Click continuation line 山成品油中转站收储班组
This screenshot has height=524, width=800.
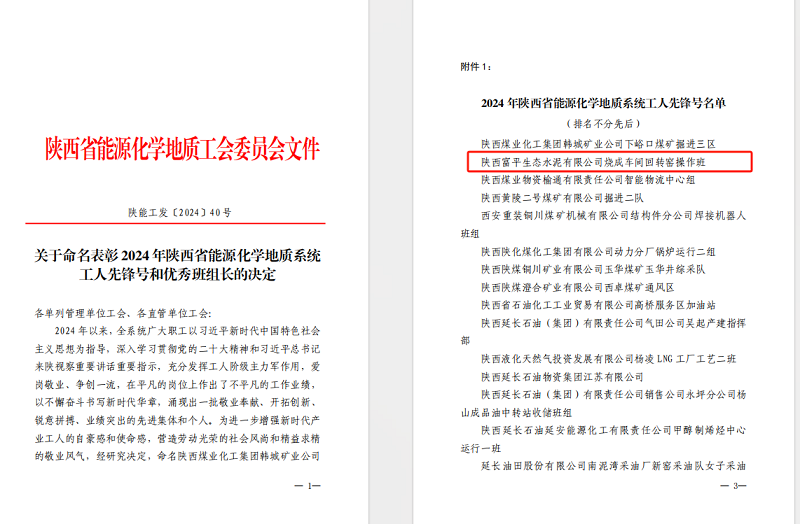(x=516, y=413)
